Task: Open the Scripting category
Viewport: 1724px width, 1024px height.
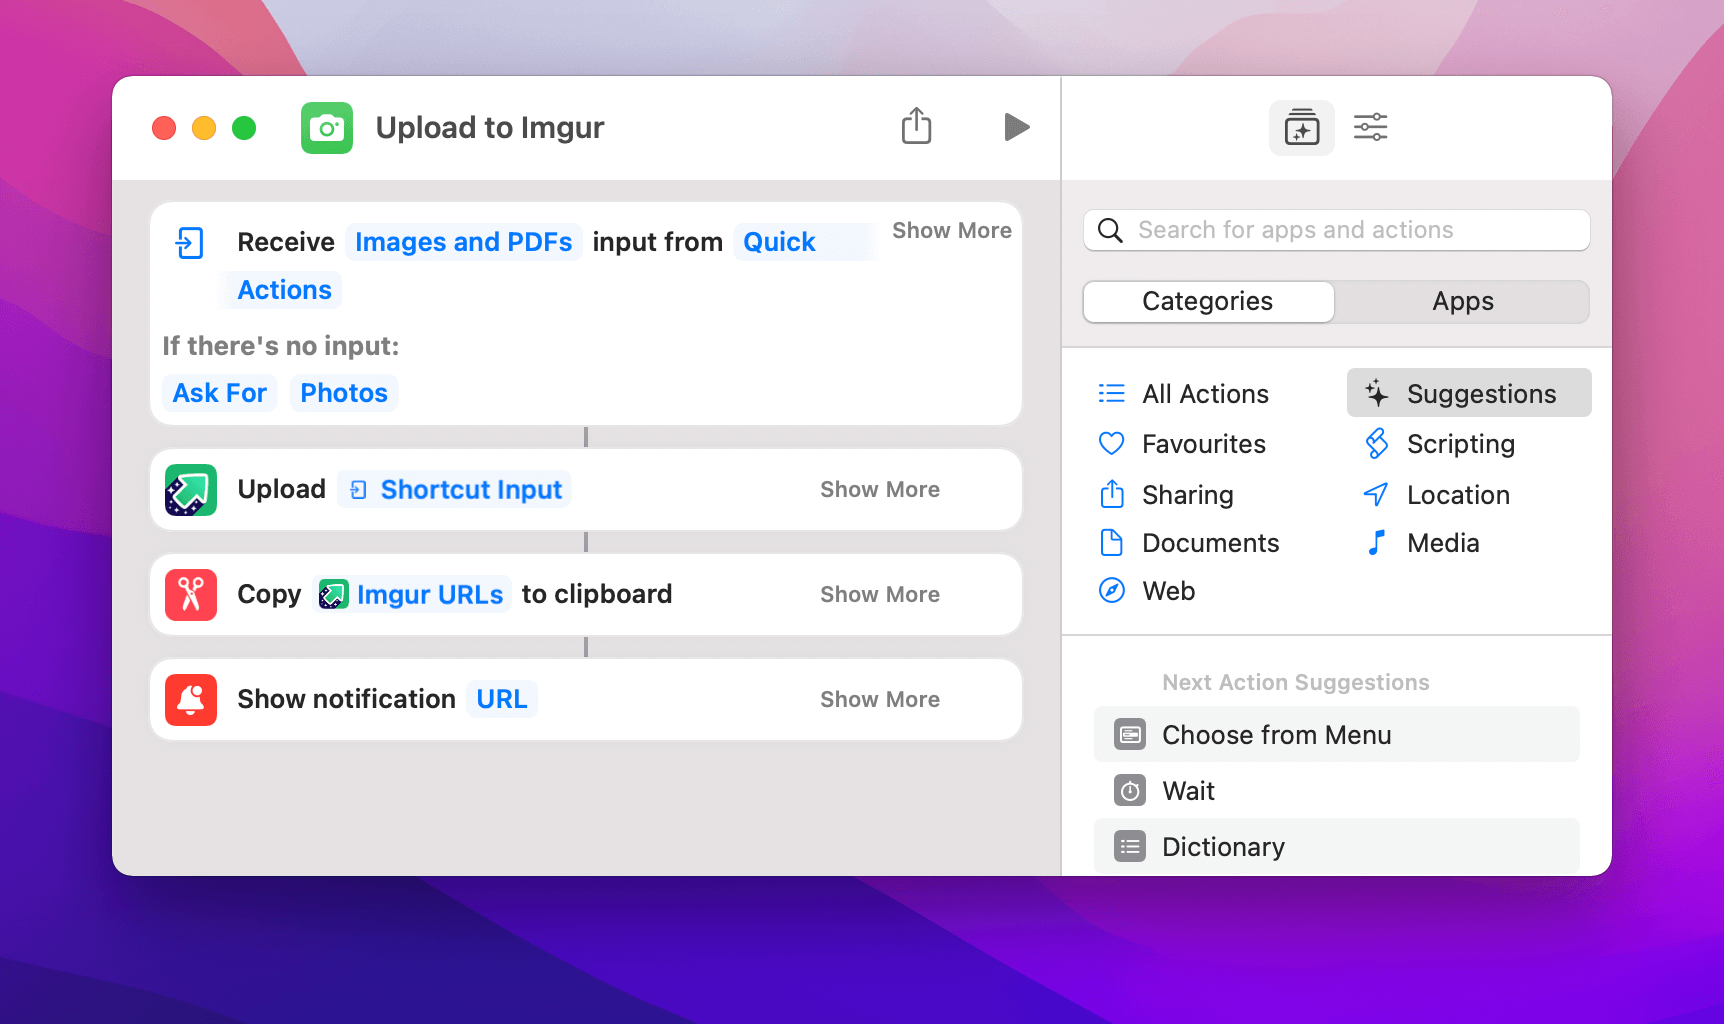Action: pos(1460,444)
